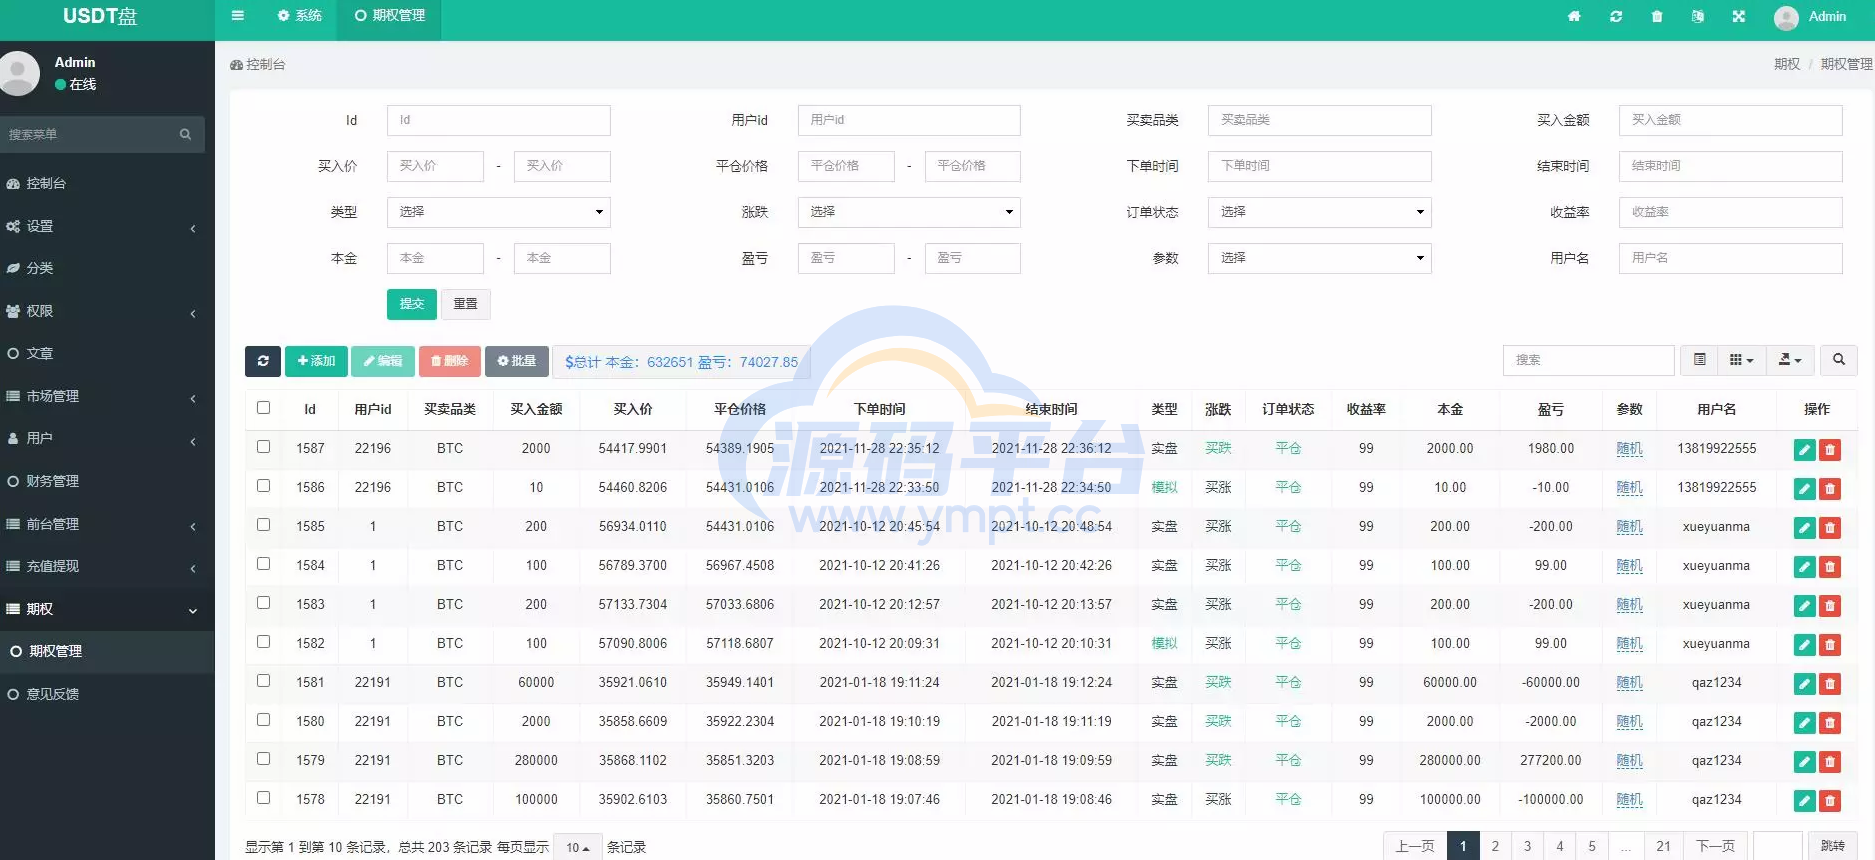Delete row 1585 with red trash icon
Screen dimensions: 1875x860
[x=1830, y=528]
